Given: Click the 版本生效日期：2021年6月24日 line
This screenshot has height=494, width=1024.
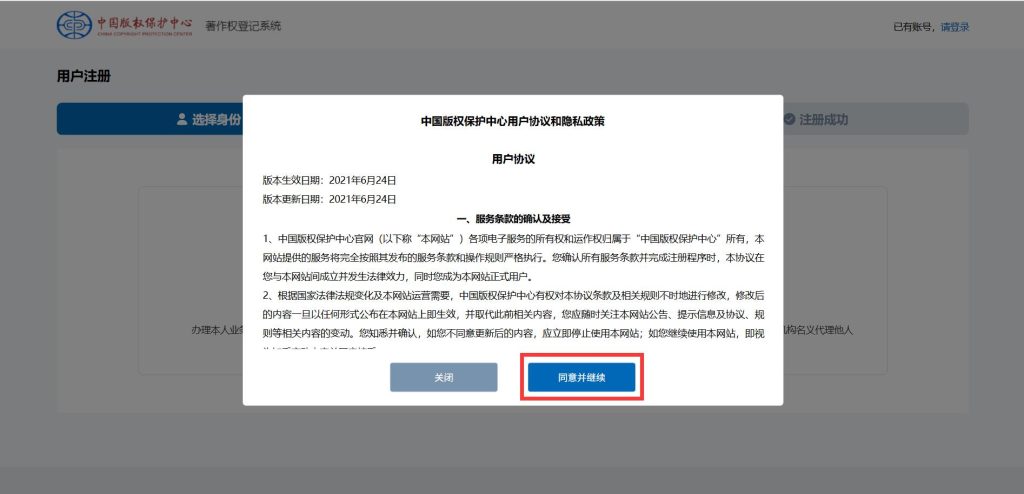Looking at the screenshot, I should click(329, 179).
